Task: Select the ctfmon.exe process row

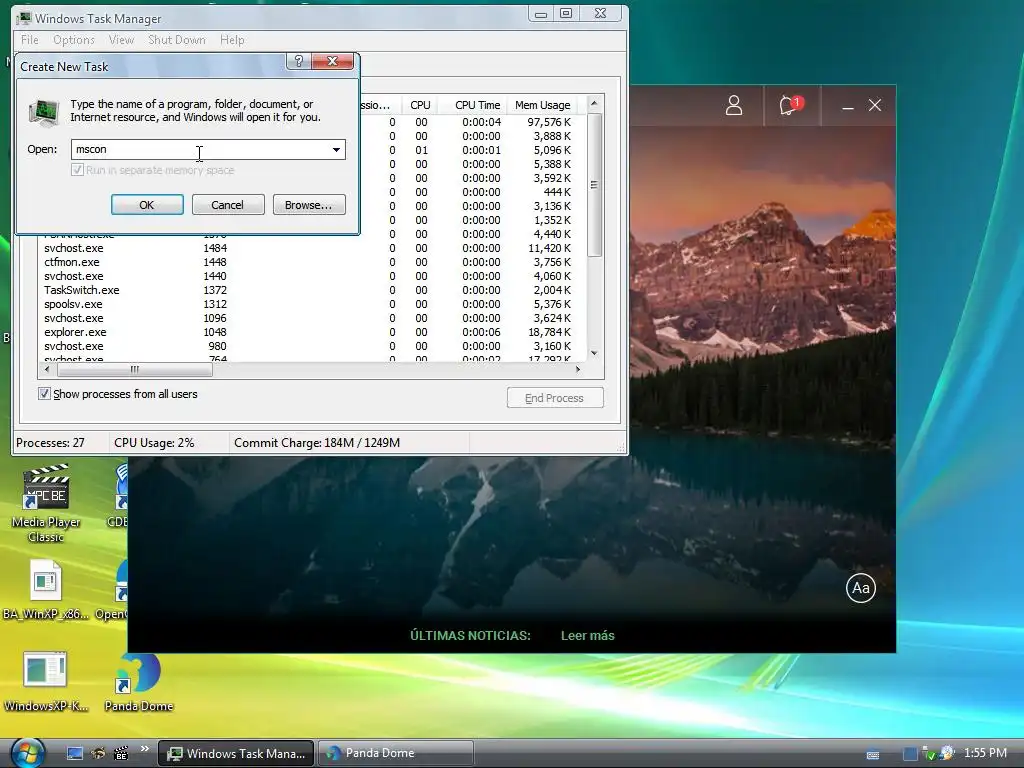Action: click(x=310, y=262)
